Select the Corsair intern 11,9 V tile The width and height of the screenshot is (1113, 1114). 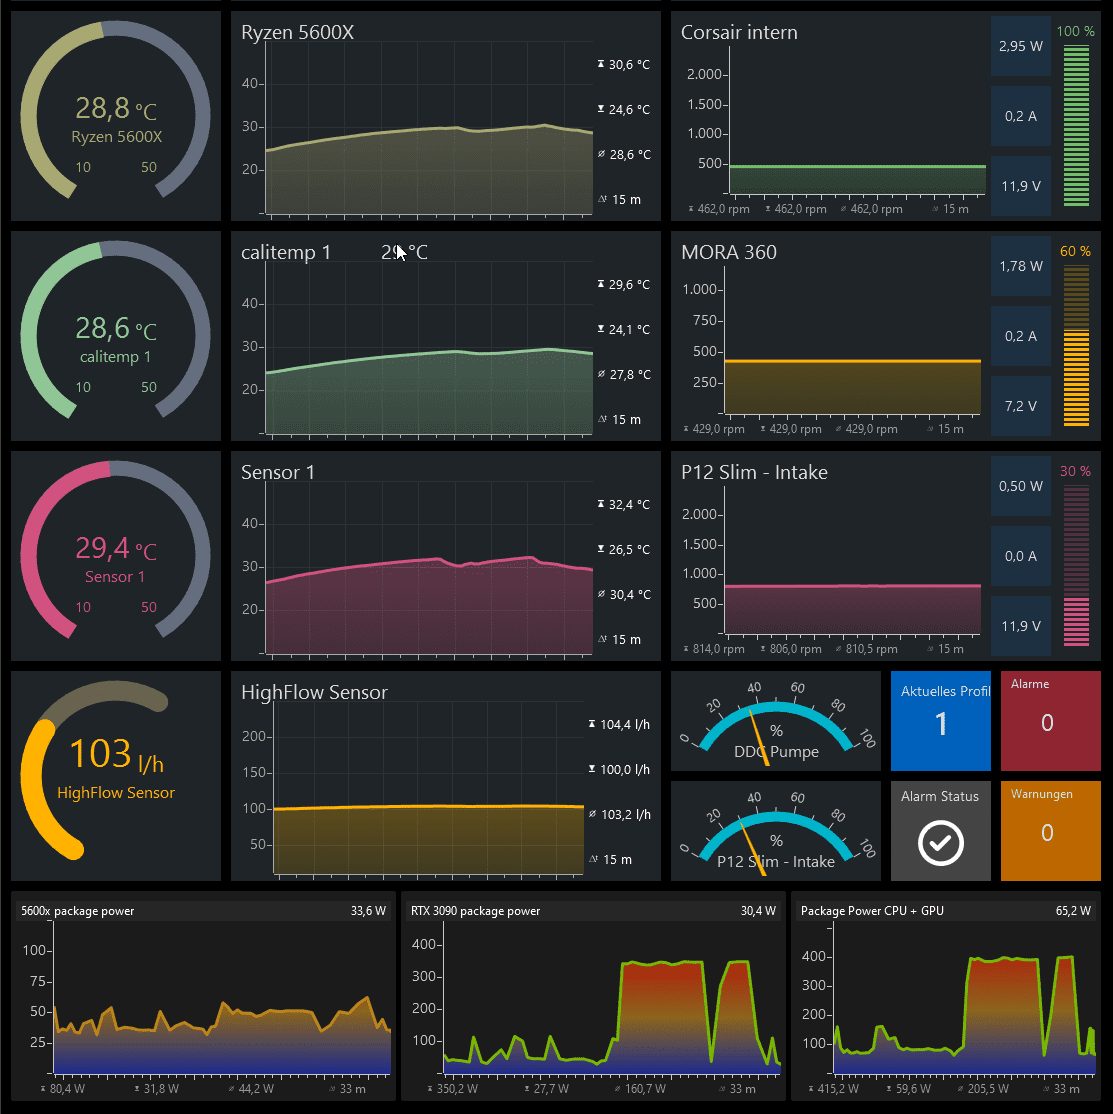click(1021, 186)
